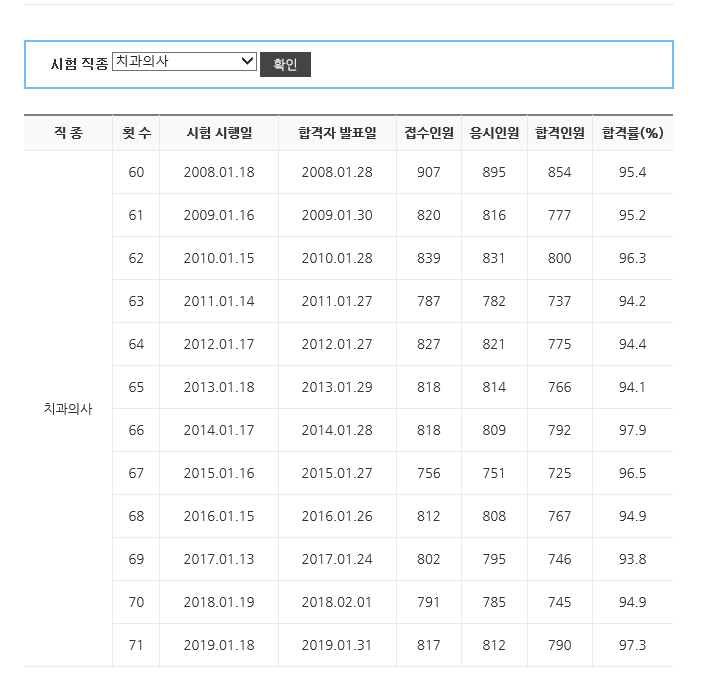The height and width of the screenshot is (673, 712).
Task: Select exam date 2019.01.18
Action: 219,645
